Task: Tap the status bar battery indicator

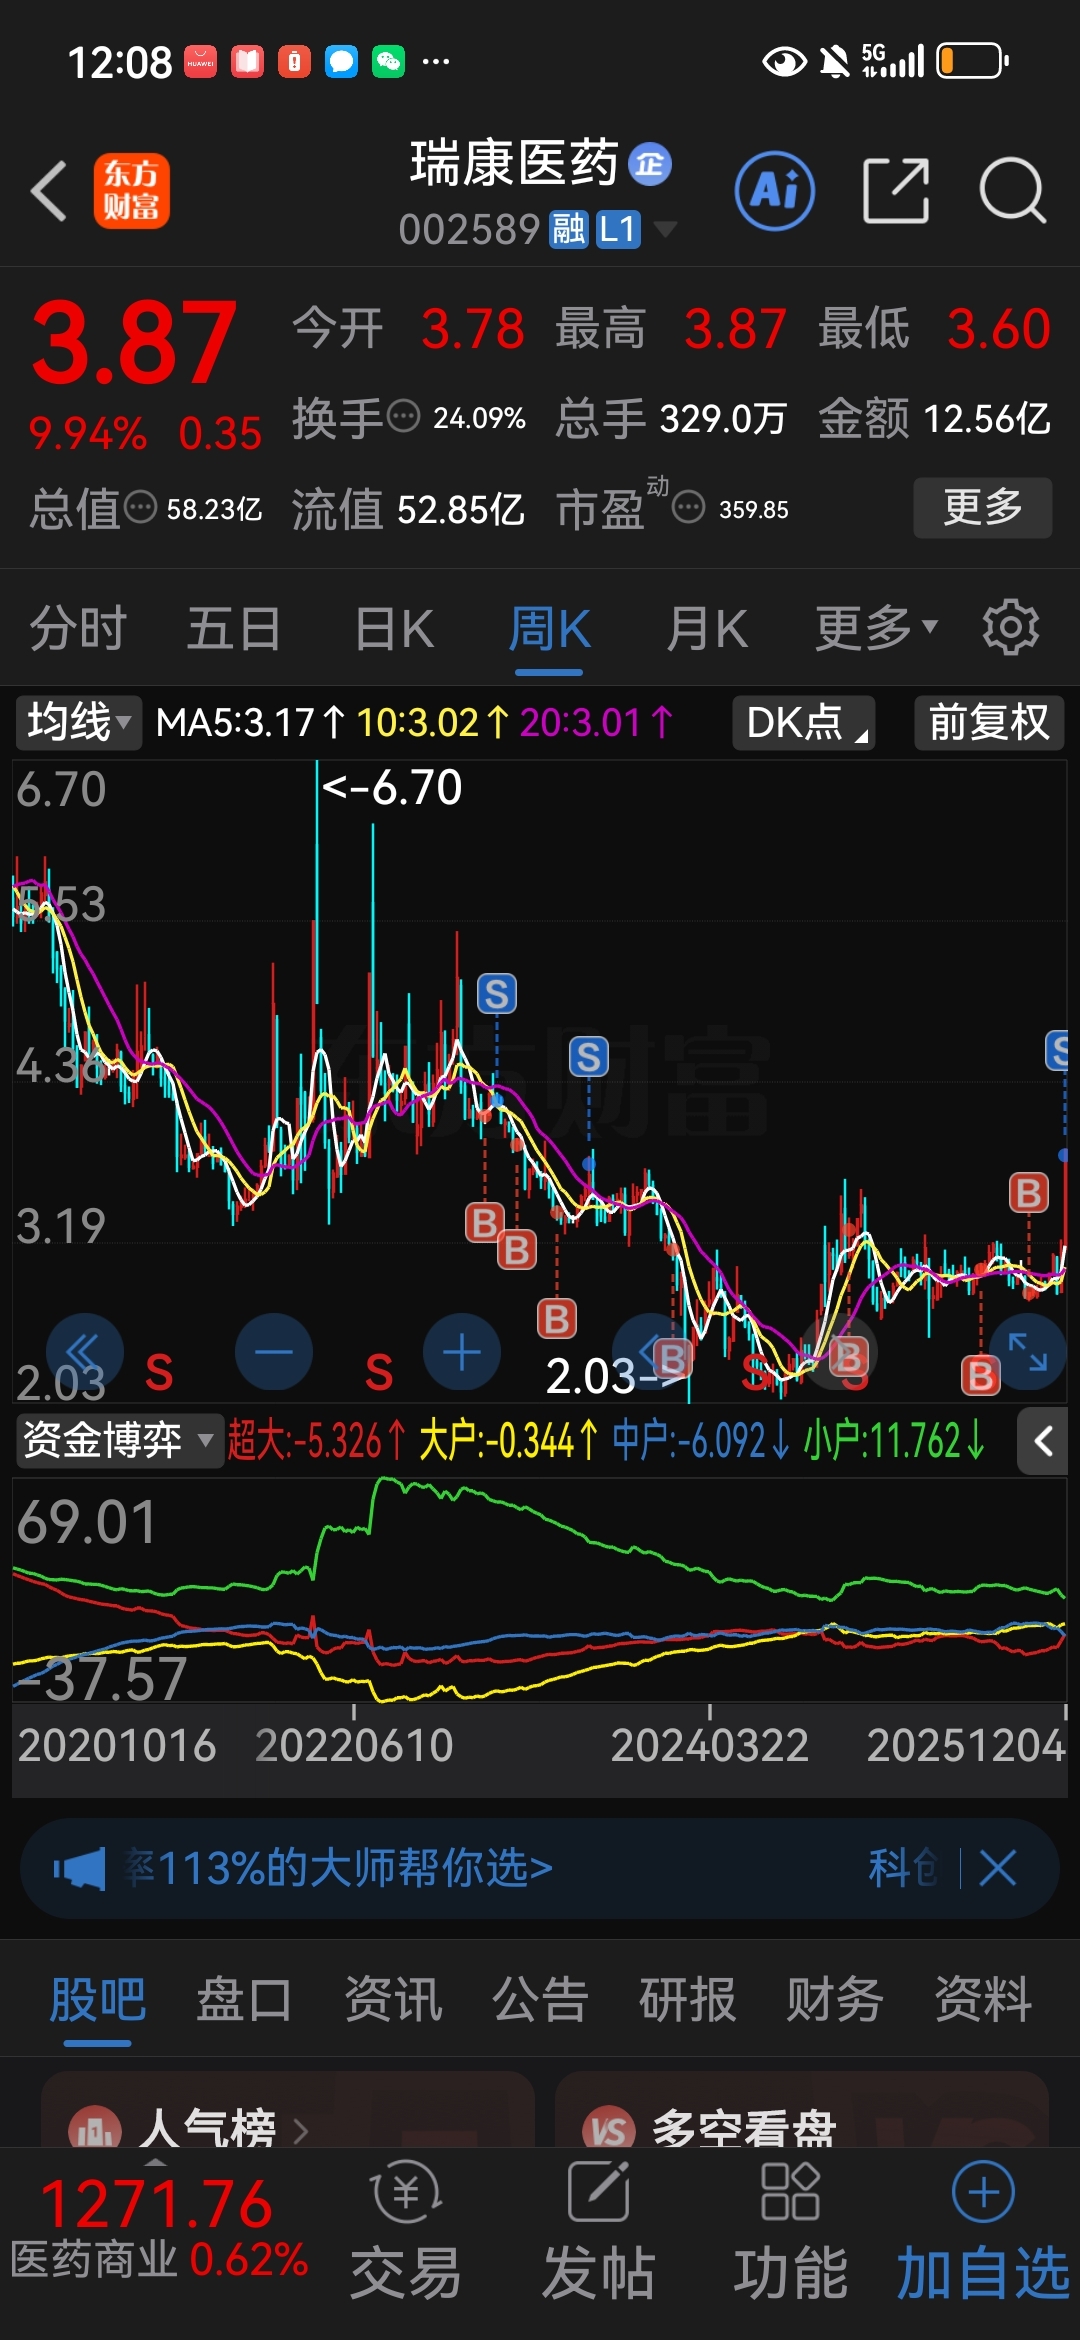Action: [x=972, y=61]
